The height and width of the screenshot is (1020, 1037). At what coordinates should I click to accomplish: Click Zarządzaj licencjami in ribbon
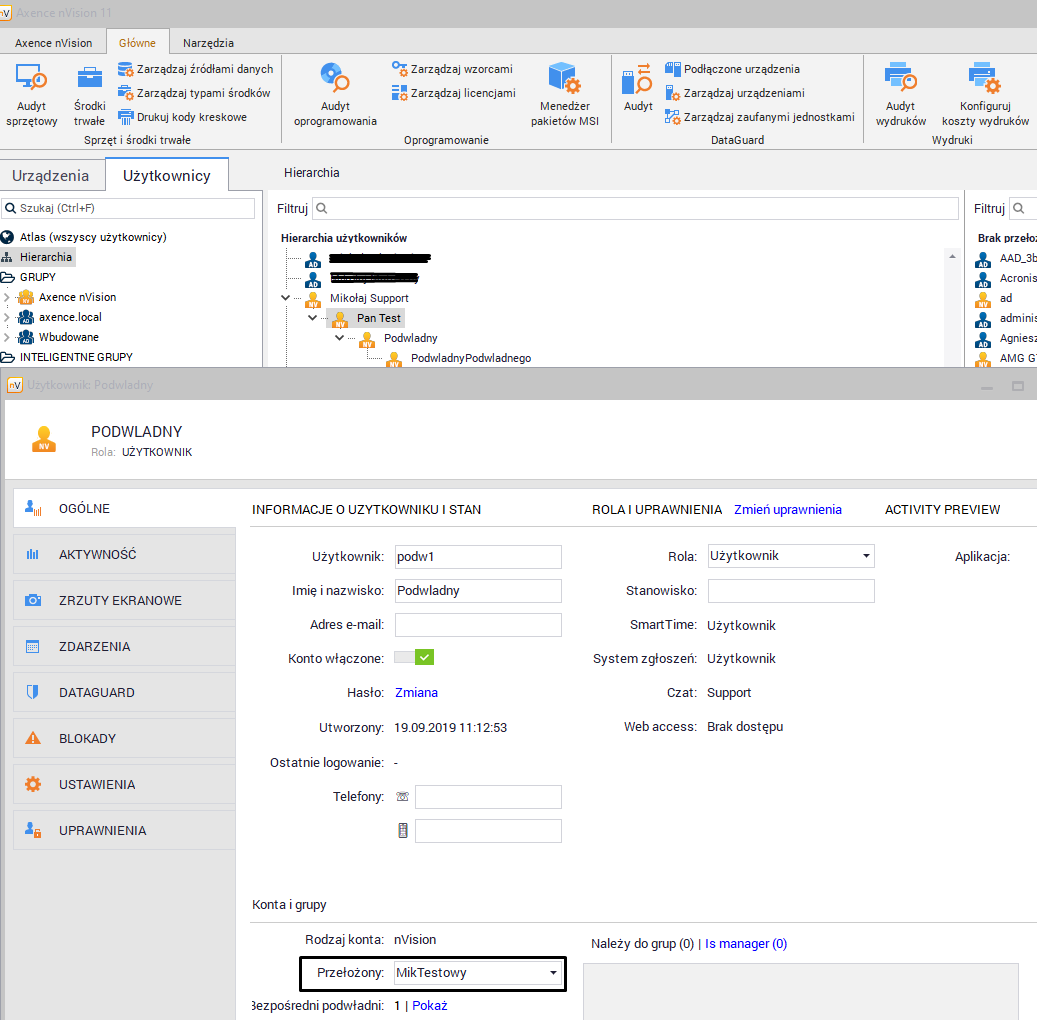[x=454, y=93]
